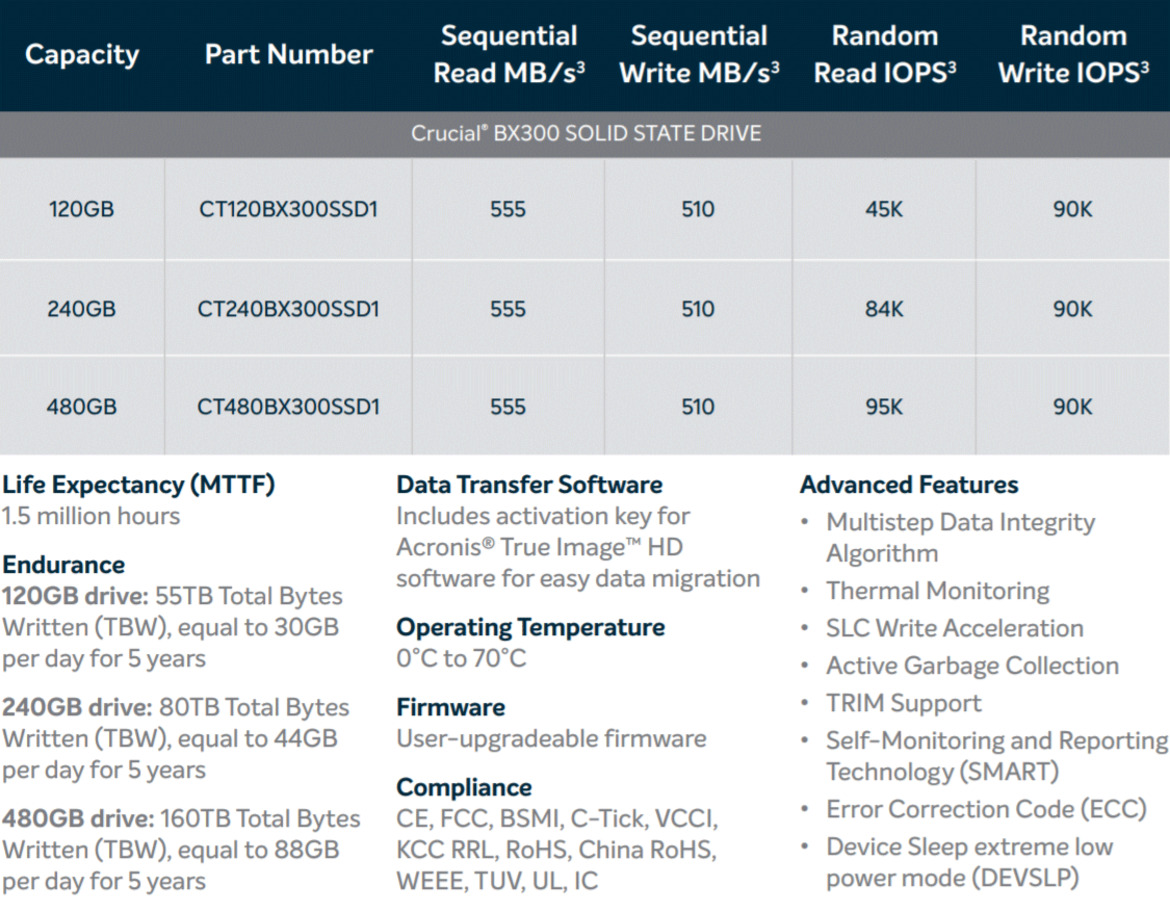Viewport: 1170px width, 912px height.
Task: Click the Advanced Features heading
Action: tap(910, 485)
